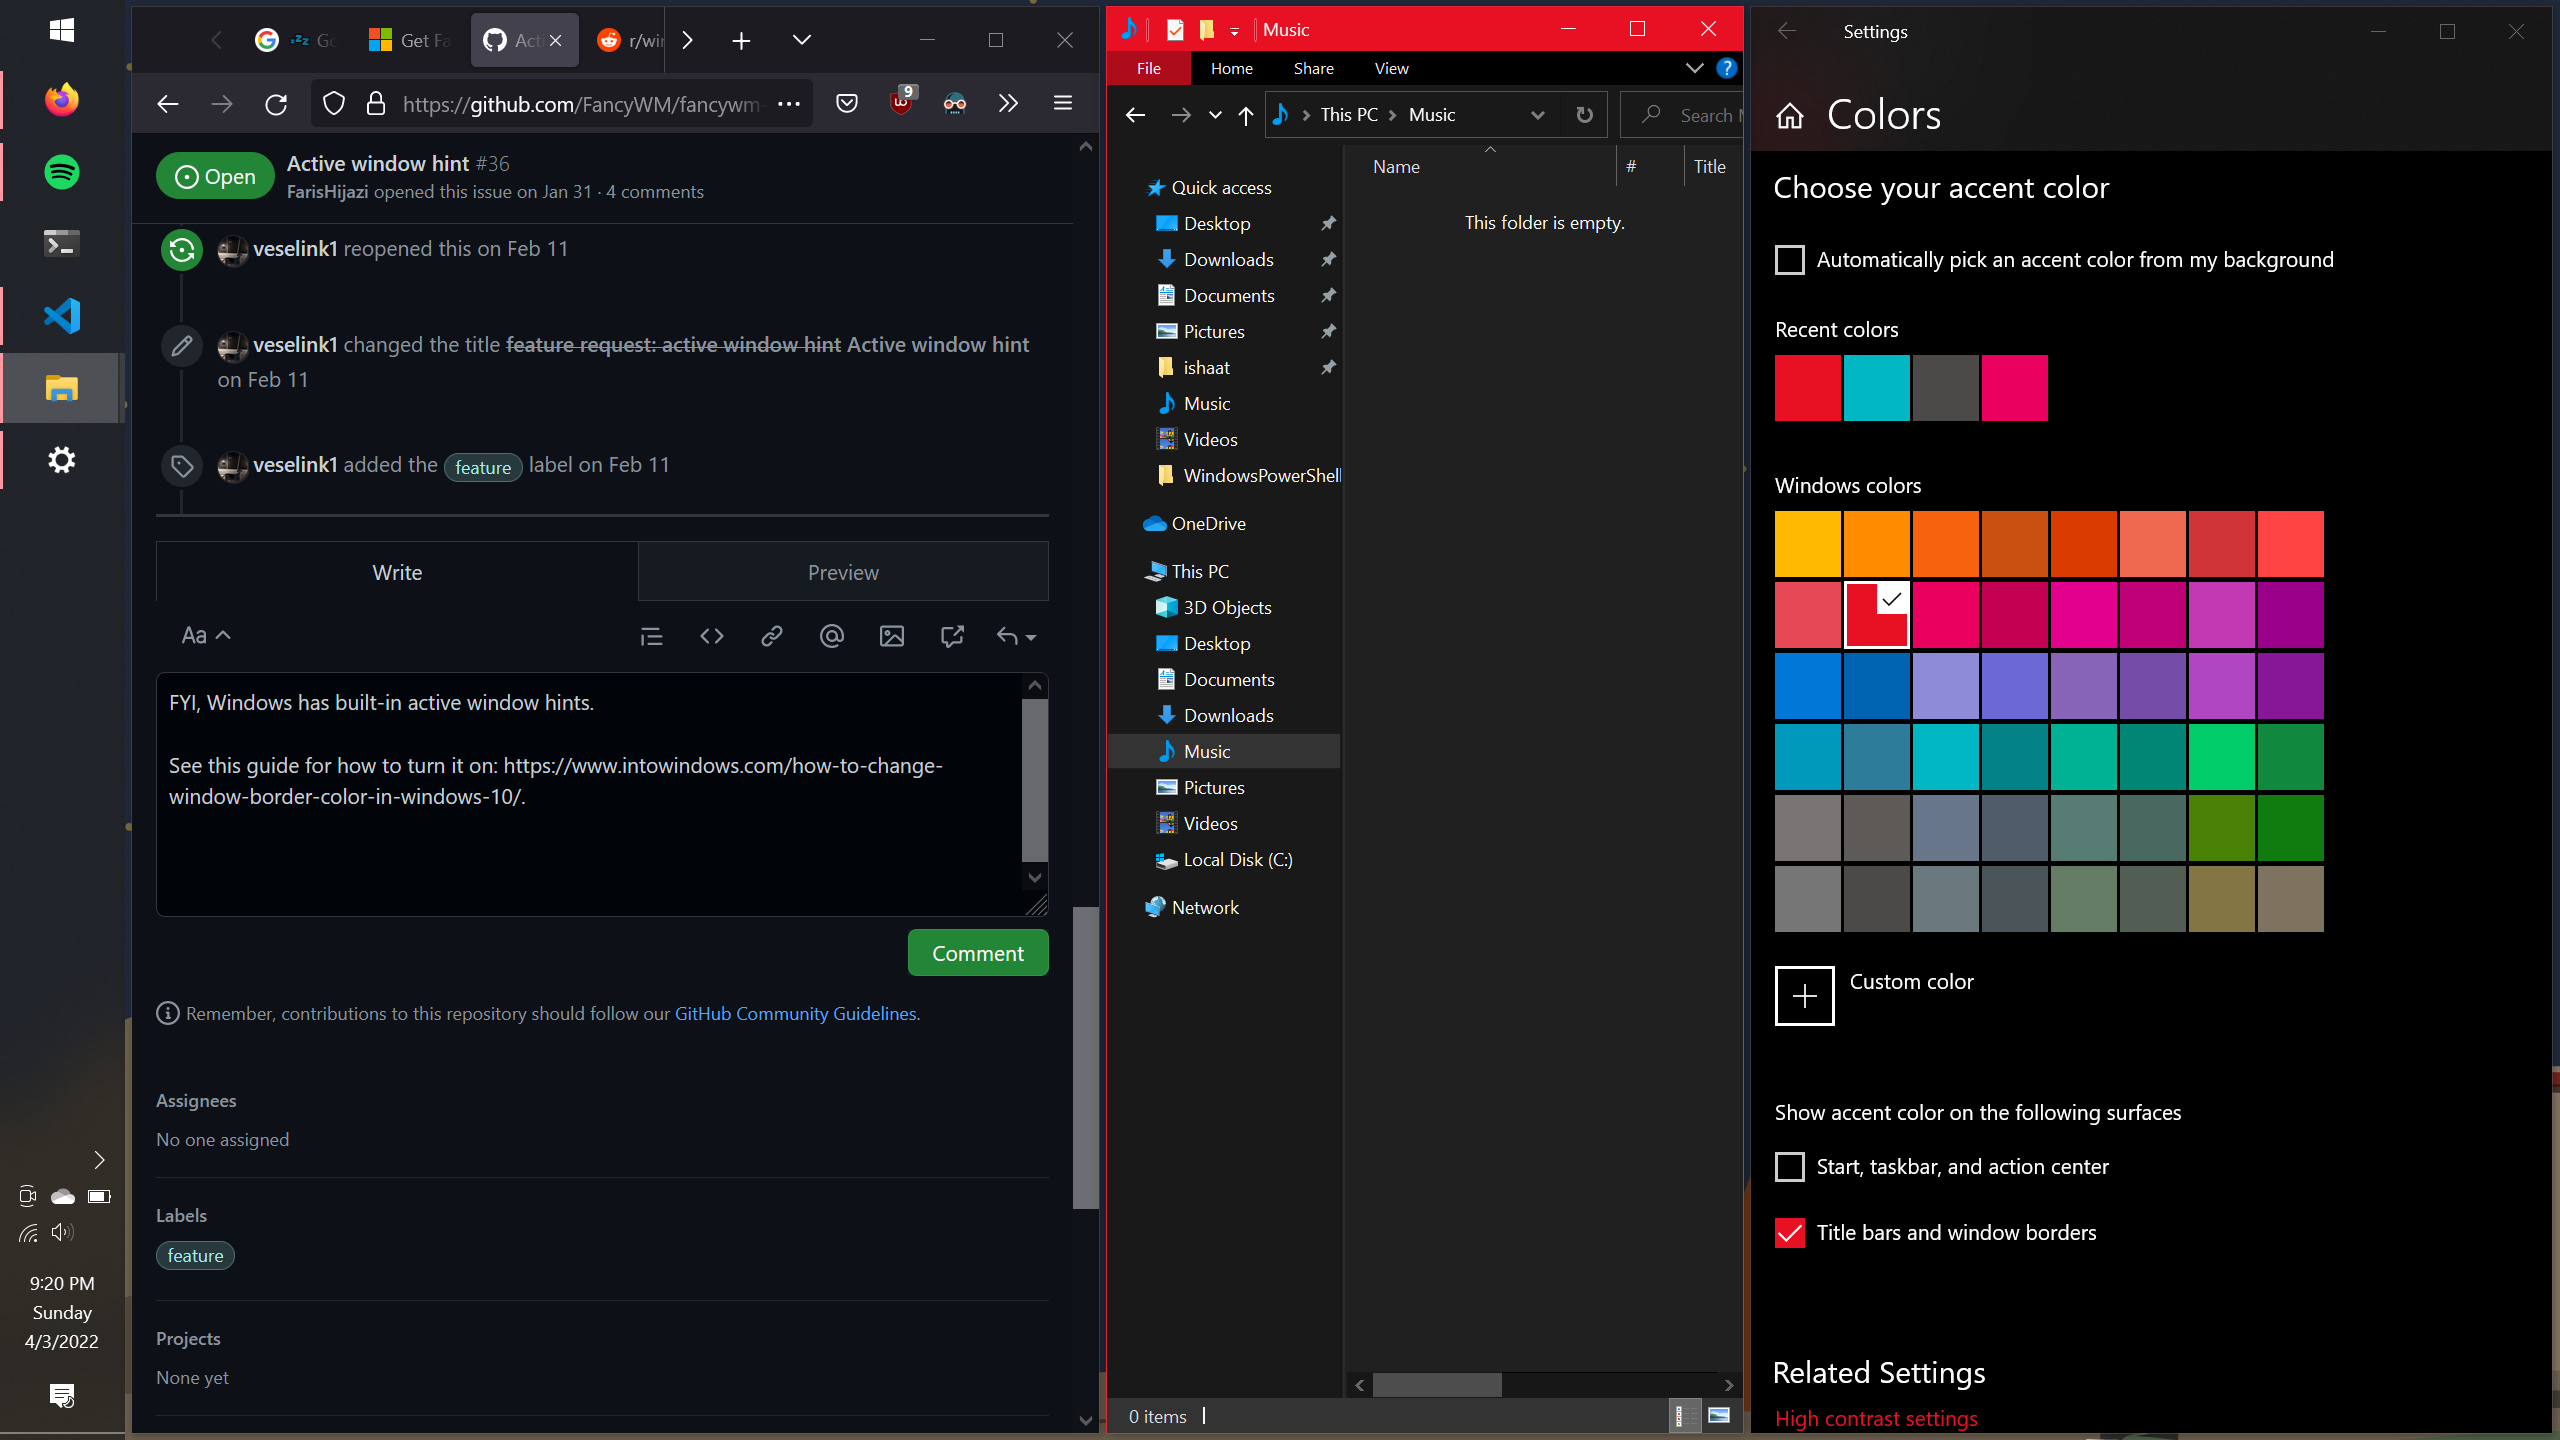2560x1440 pixels.
Task: Click the Comment button
Action: tap(977, 952)
